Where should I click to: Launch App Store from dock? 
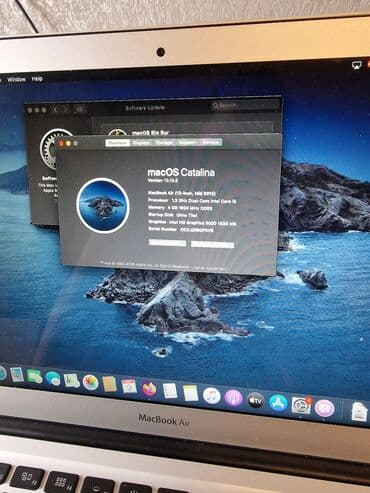[x=278, y=403]
